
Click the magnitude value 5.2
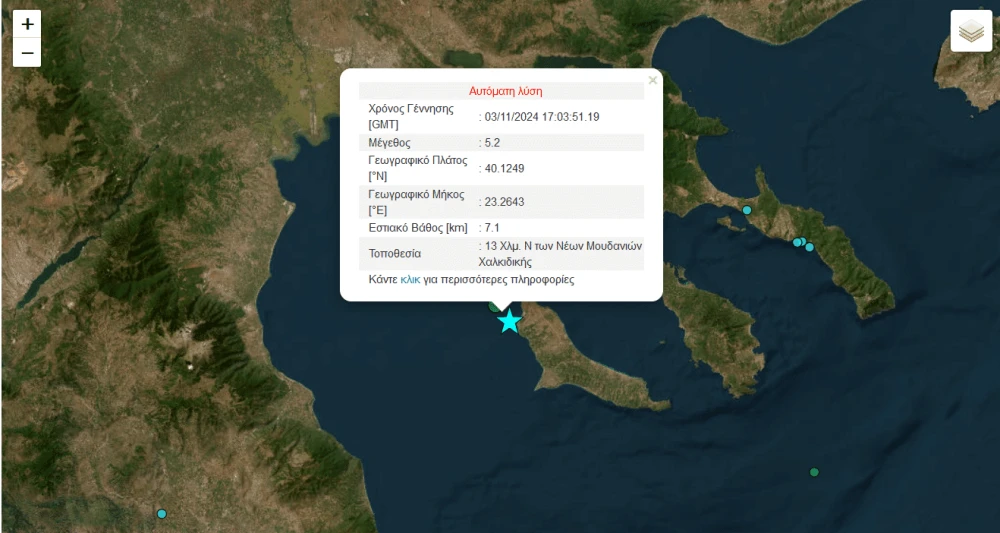point(492,143)
